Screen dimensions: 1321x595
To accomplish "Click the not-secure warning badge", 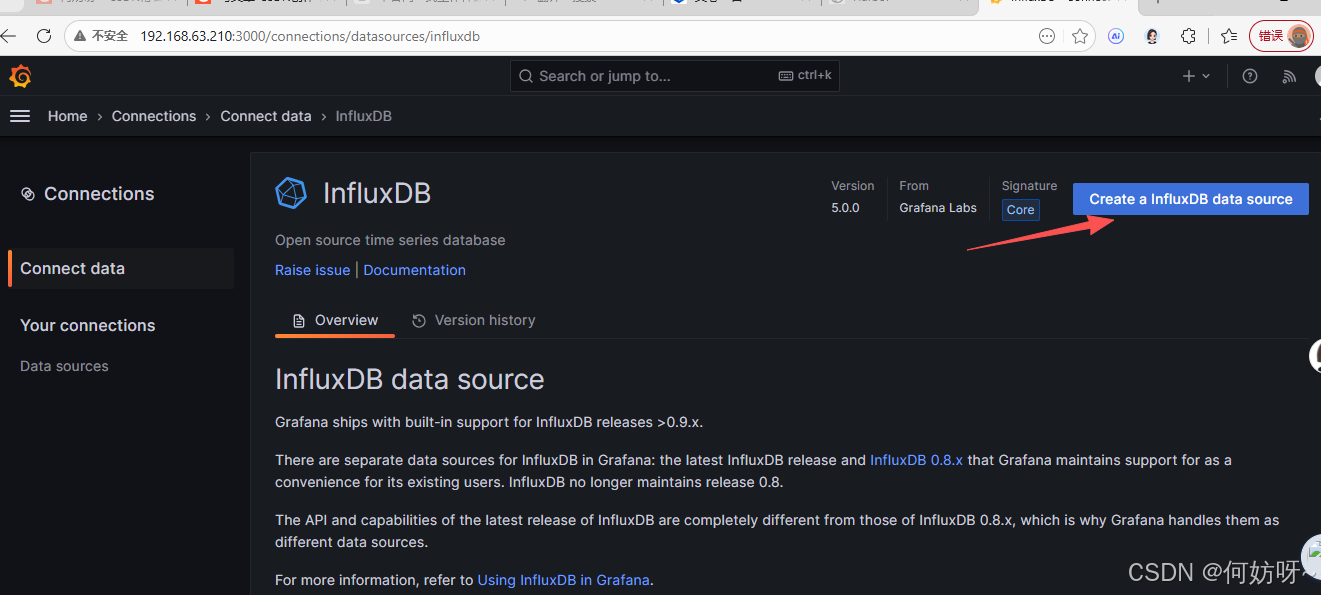I will 101,36.
